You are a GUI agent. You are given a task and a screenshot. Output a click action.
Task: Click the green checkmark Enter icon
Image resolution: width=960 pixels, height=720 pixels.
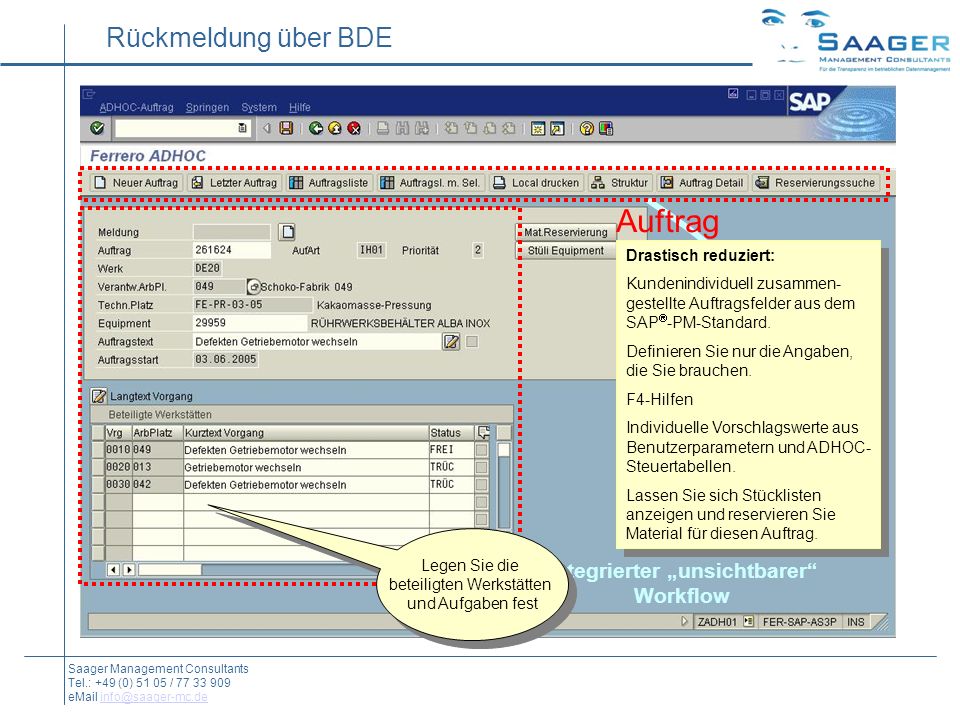click(x=97, y=128)
